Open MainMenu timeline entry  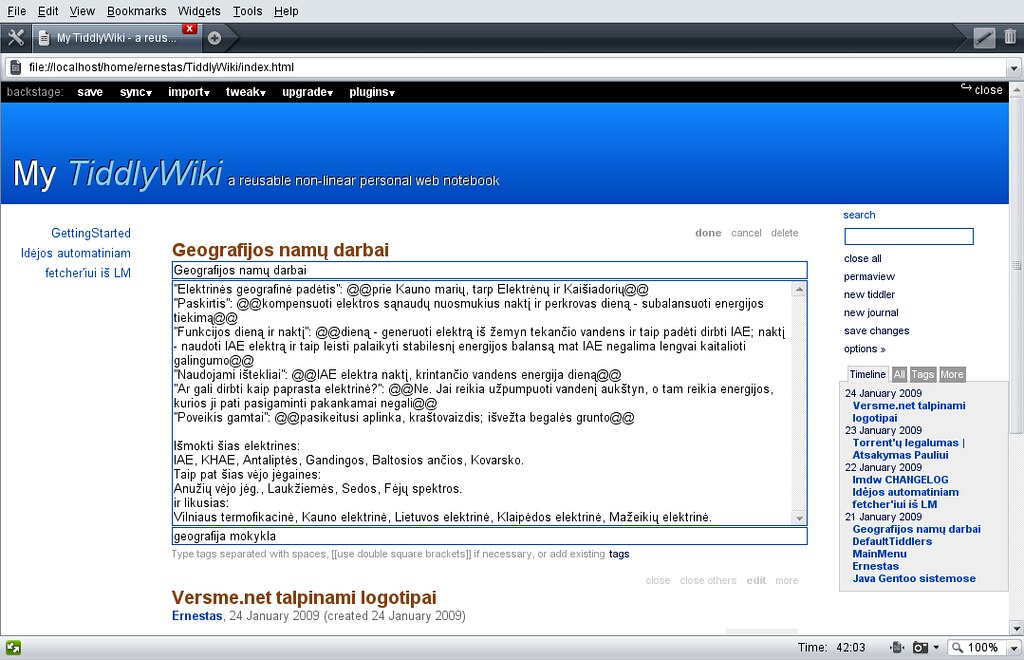tap(879, 554)
